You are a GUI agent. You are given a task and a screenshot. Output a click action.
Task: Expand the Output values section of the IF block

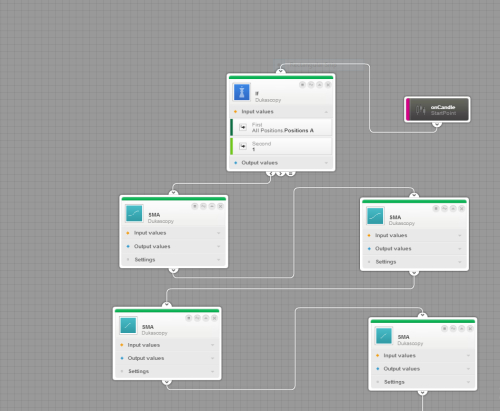click(326, 163)
